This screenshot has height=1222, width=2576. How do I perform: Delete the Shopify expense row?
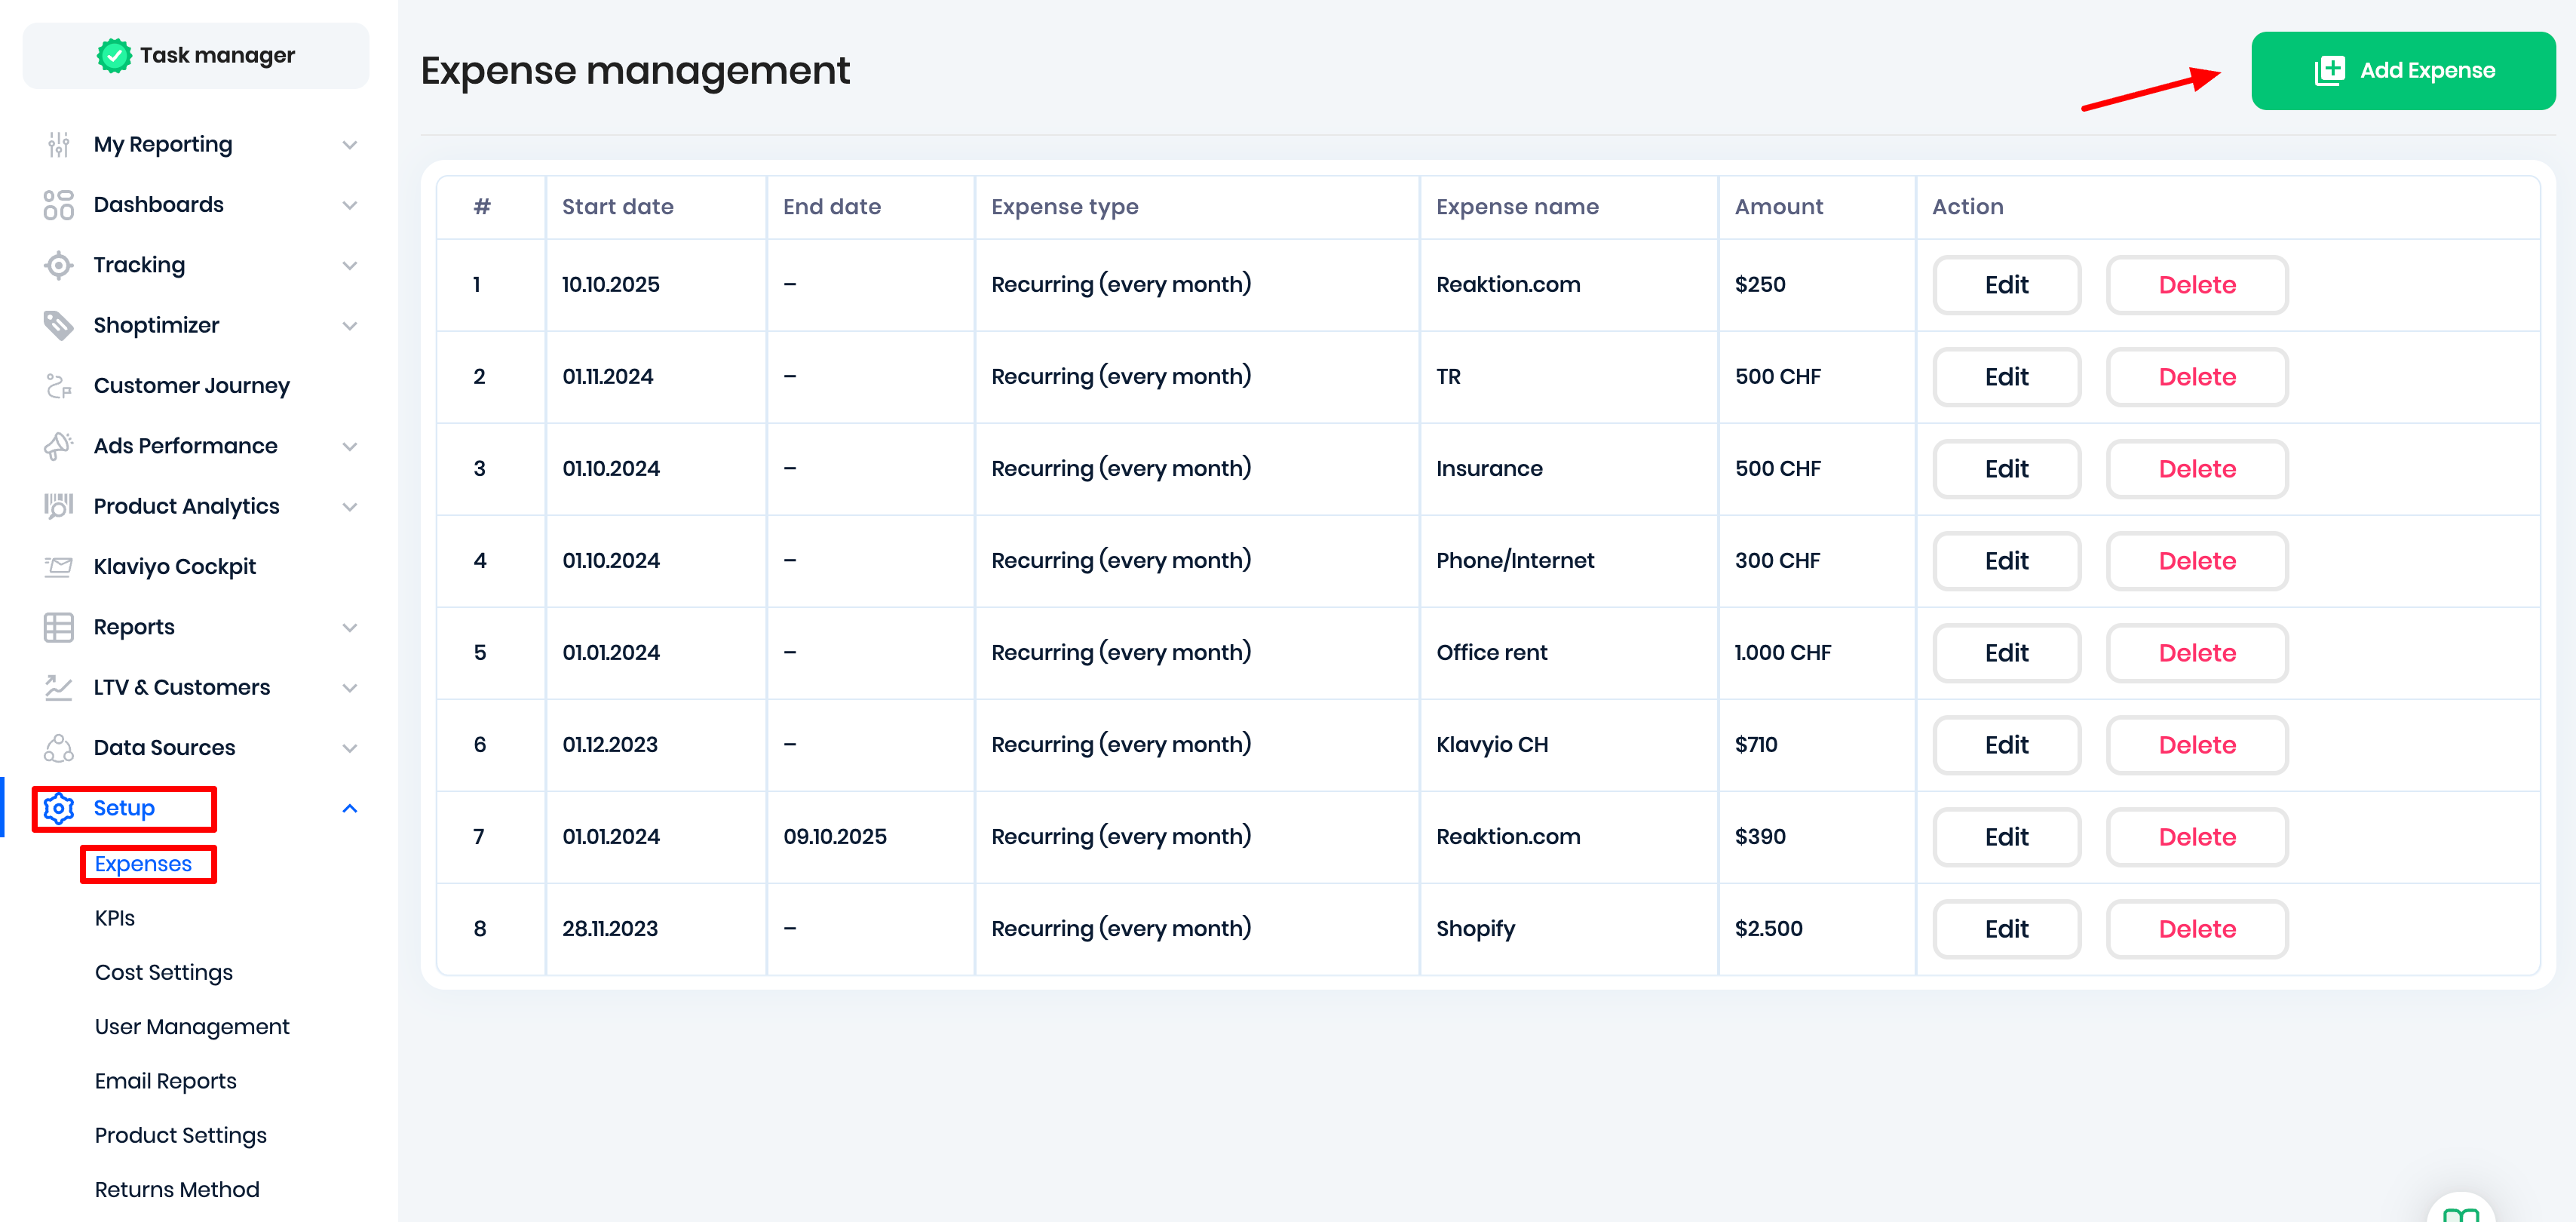(x=2196, y=929)
